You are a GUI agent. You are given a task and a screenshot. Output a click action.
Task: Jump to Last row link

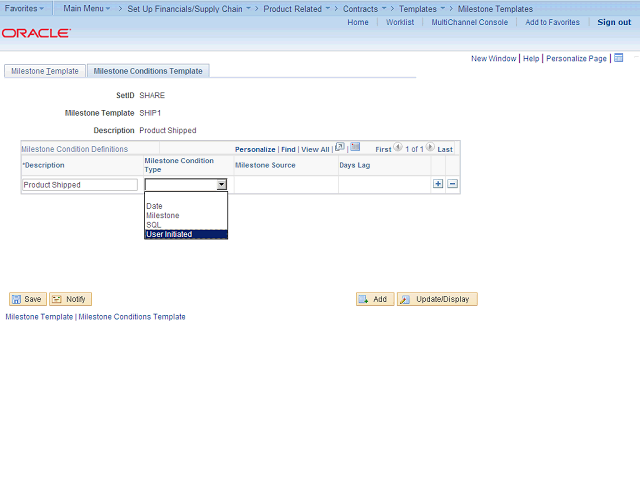tap(445, 149)
